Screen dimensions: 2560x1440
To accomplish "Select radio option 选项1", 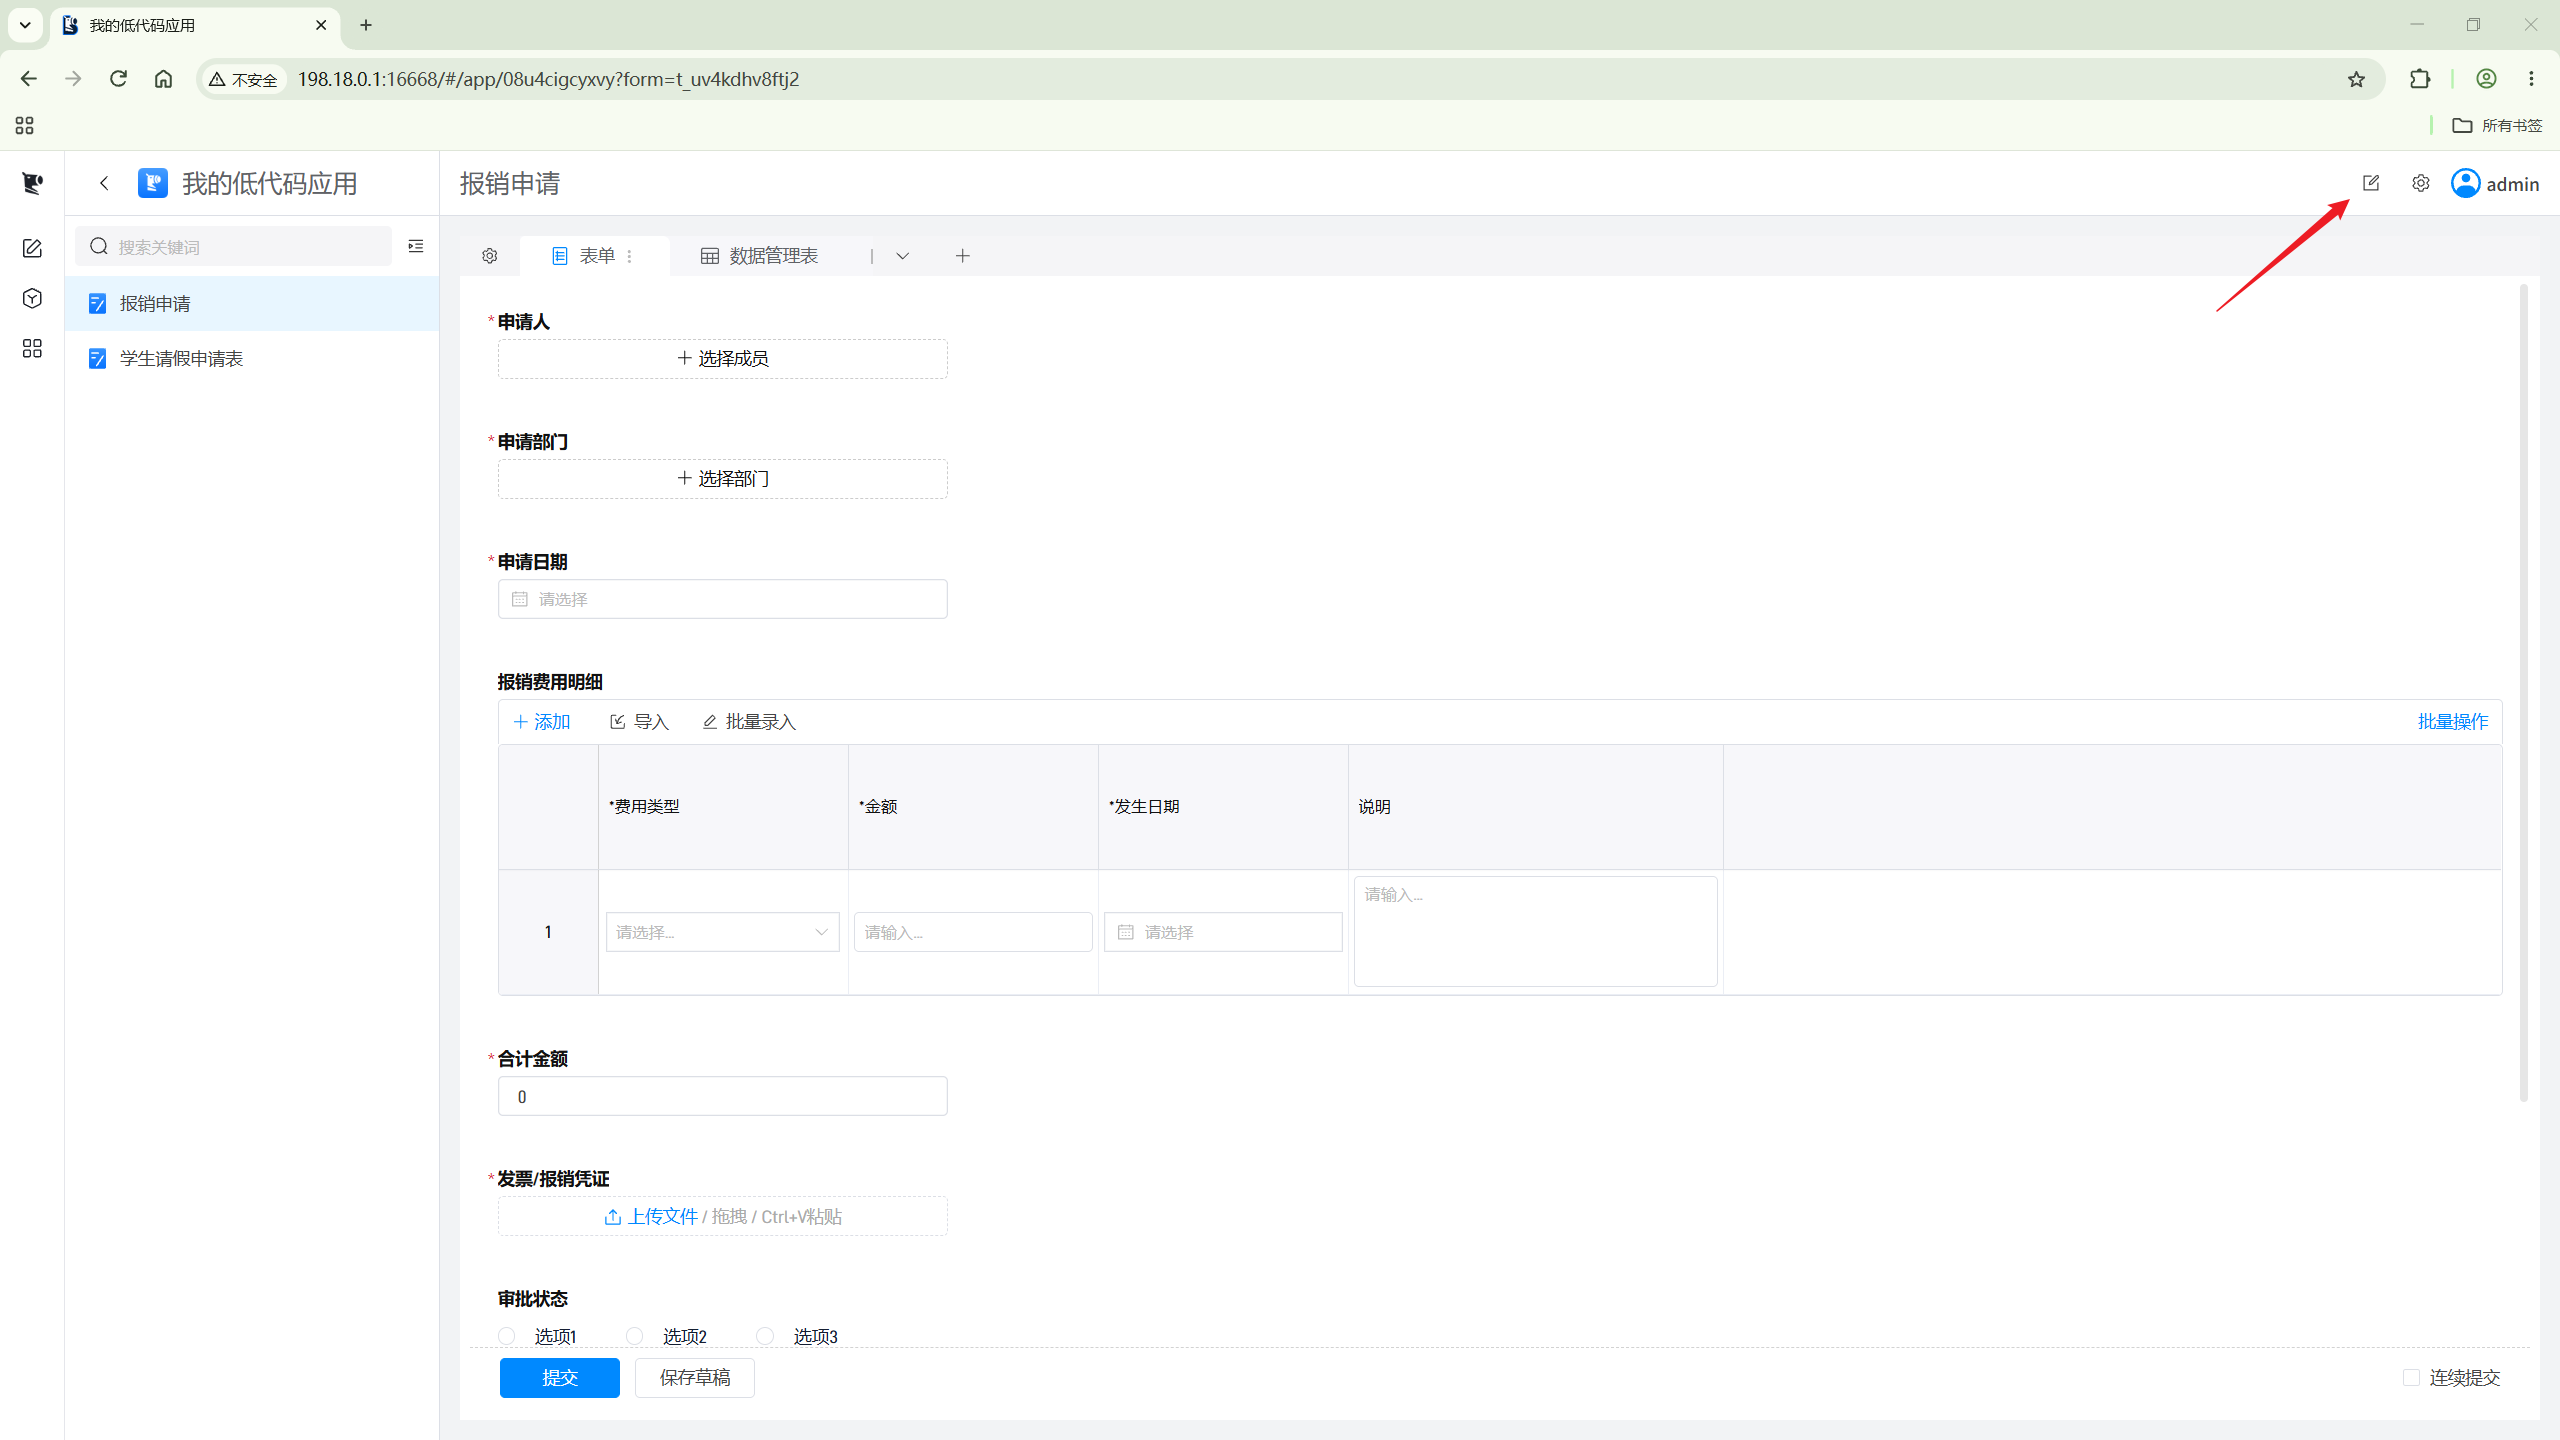I will pyautogui.click(x=507, y=1336).
